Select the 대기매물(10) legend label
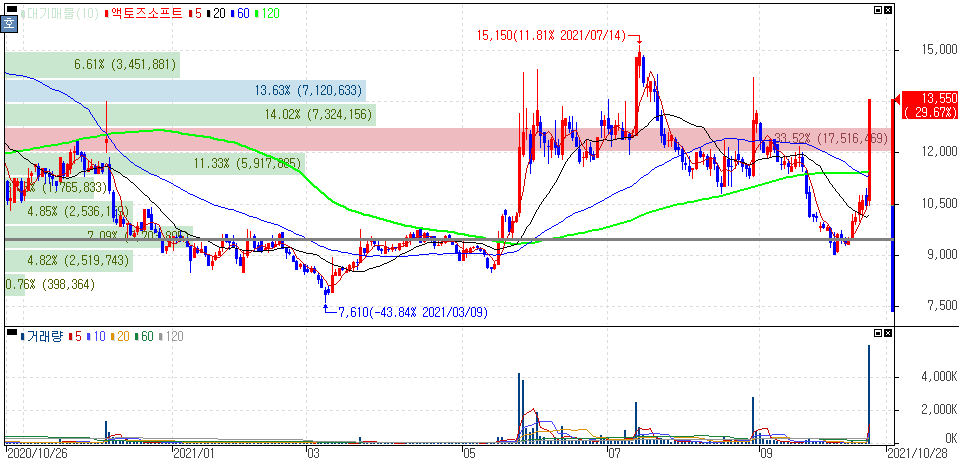 [x=59, y=13]
